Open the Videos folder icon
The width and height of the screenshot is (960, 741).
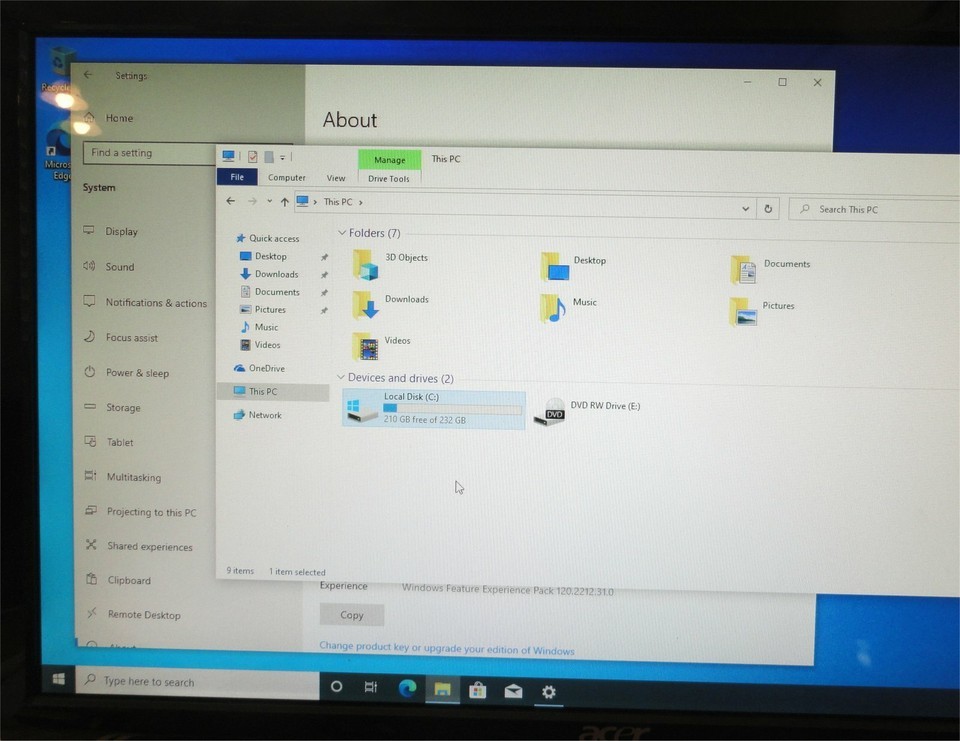[x=367, y=346]
